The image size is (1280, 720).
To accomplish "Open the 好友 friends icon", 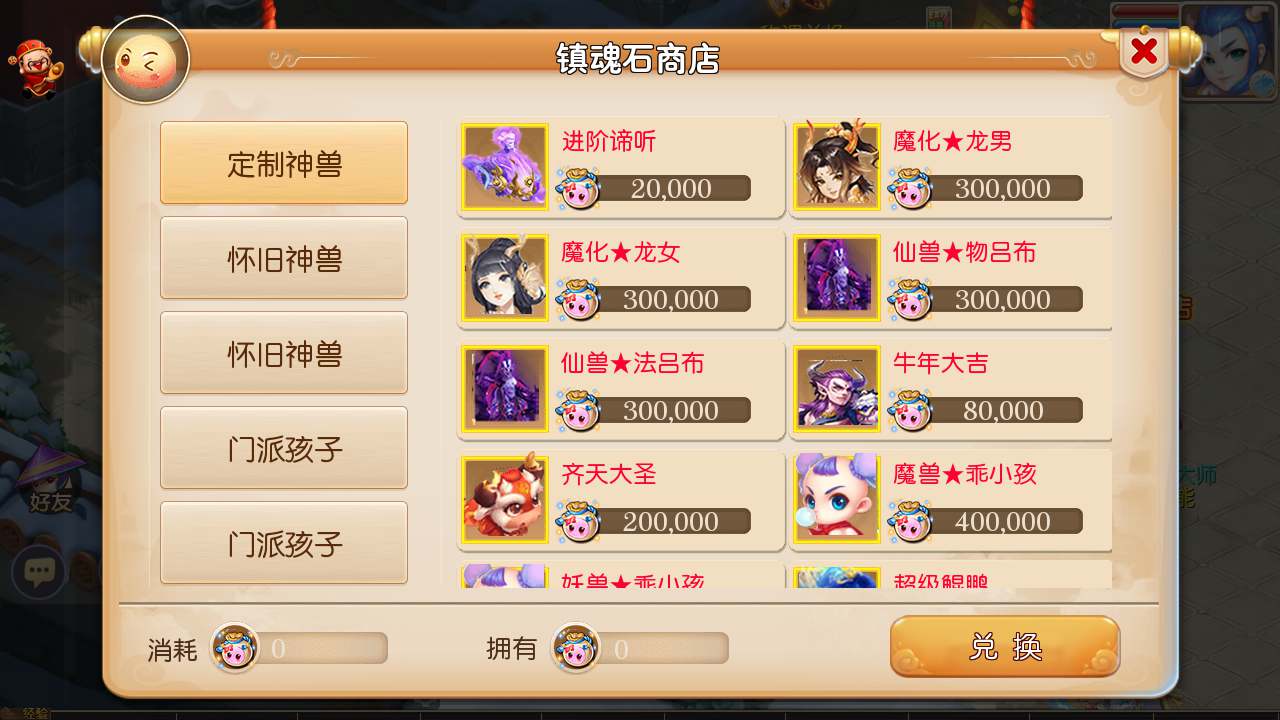I will click(50, 482).
